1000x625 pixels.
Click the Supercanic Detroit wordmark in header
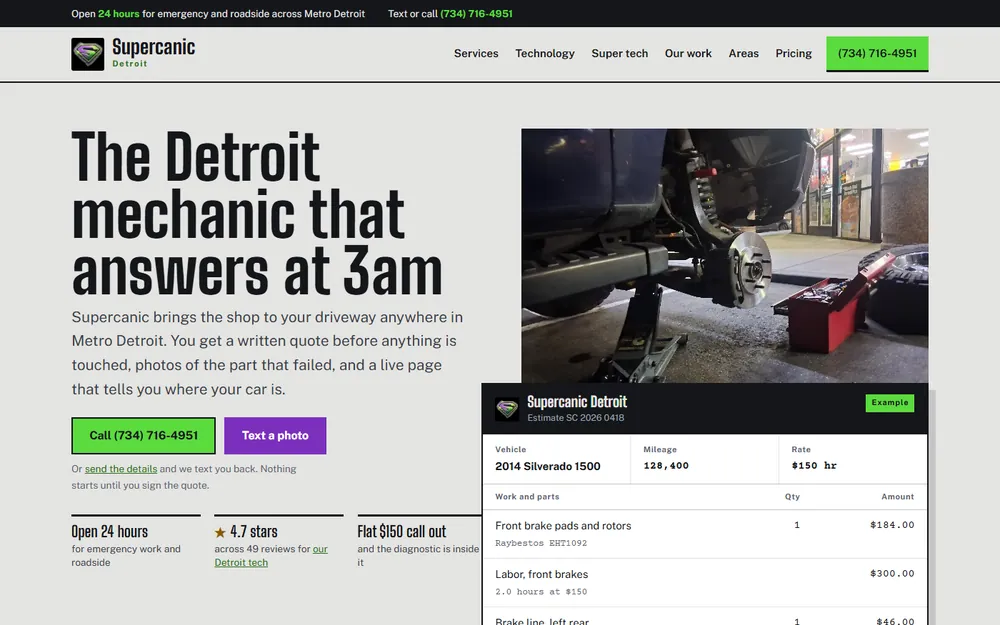(154, 52)
